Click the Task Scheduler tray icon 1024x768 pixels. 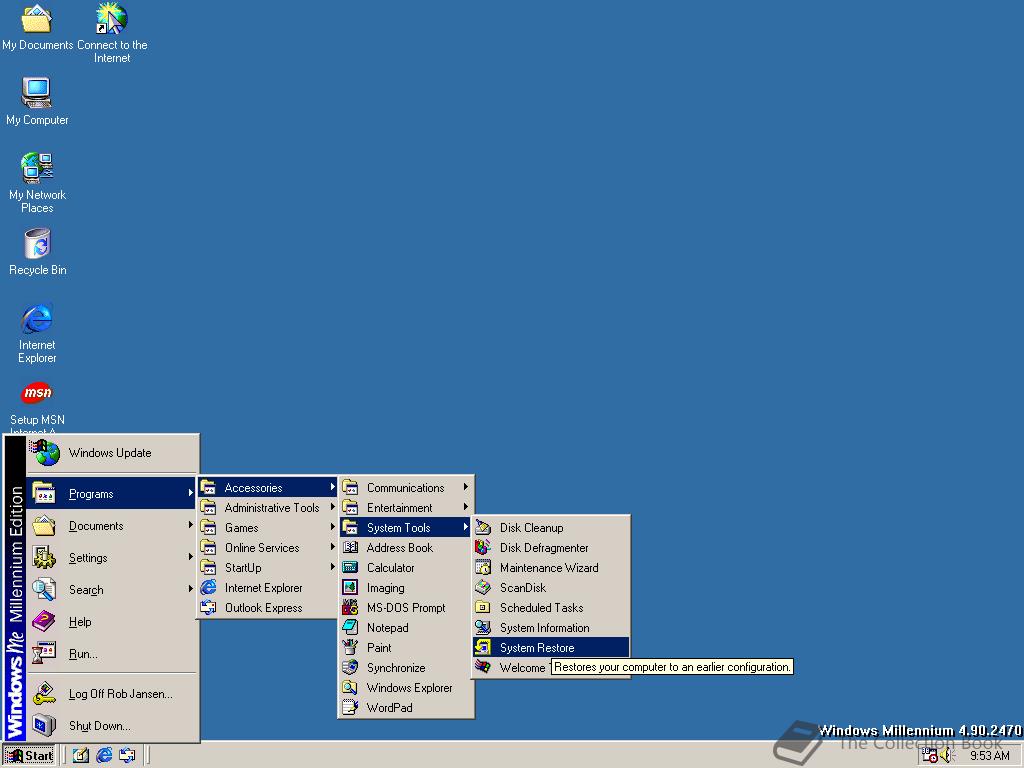(929, 756)
